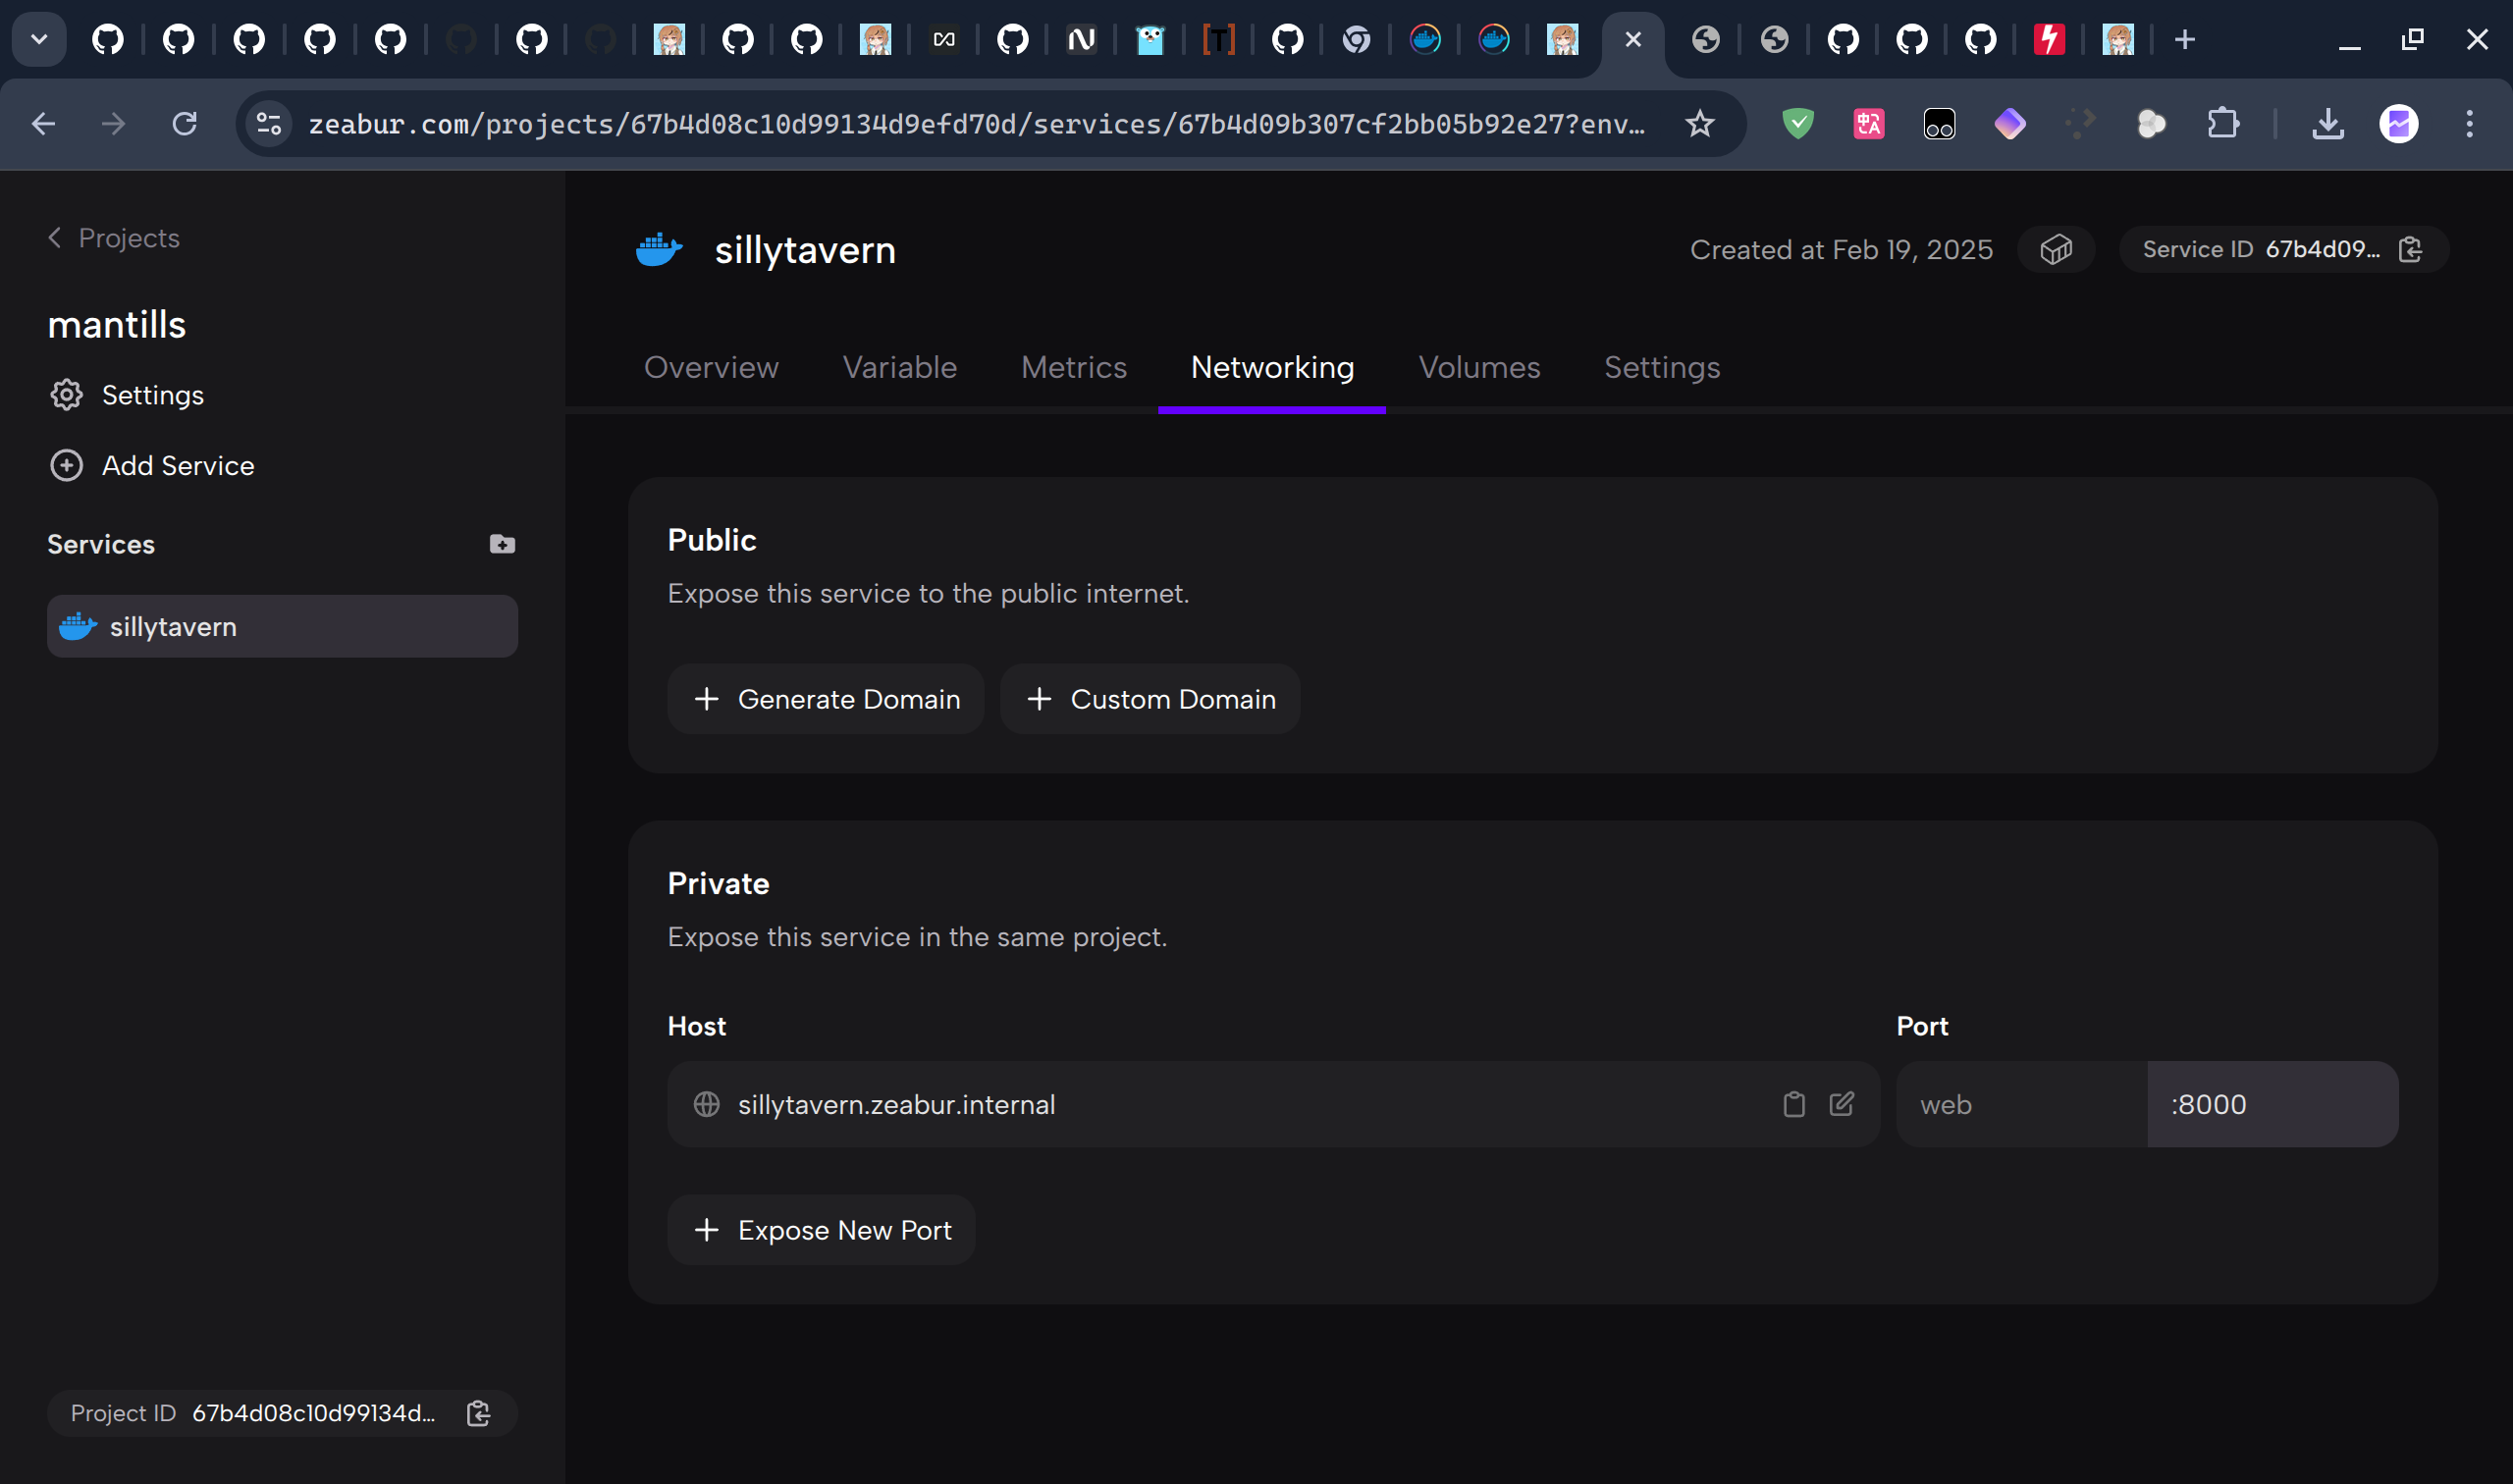Image resolution: width=2513 pixels, height=1484 pixels.
Task: Select sillytavern service in sidebar
Action: coord(282,627)
